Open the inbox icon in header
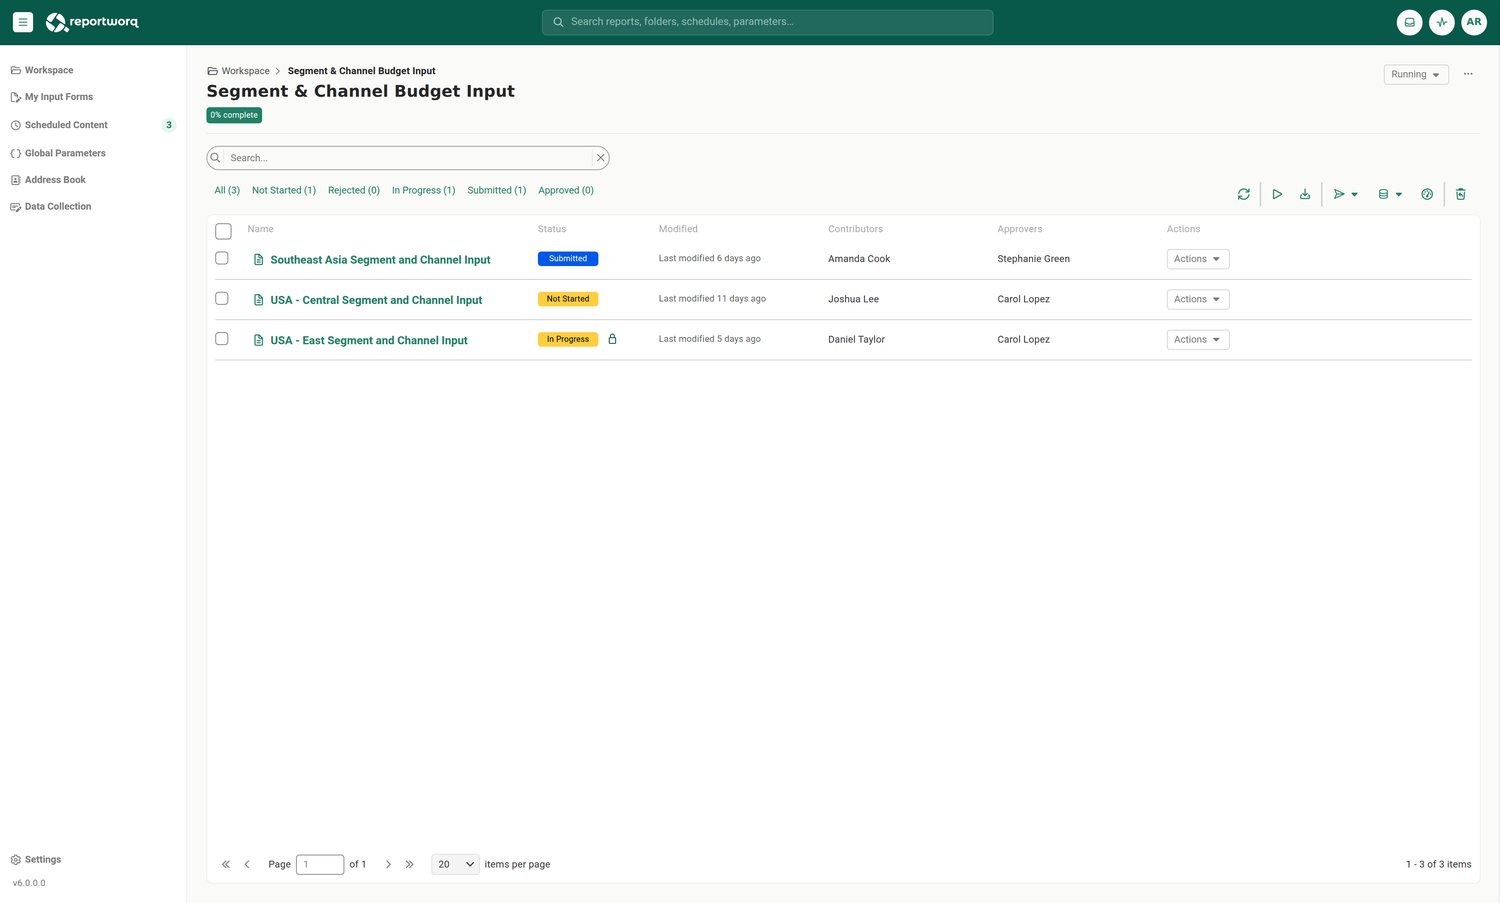The height and width of the screenshot is (903, 1500). 1409,22
